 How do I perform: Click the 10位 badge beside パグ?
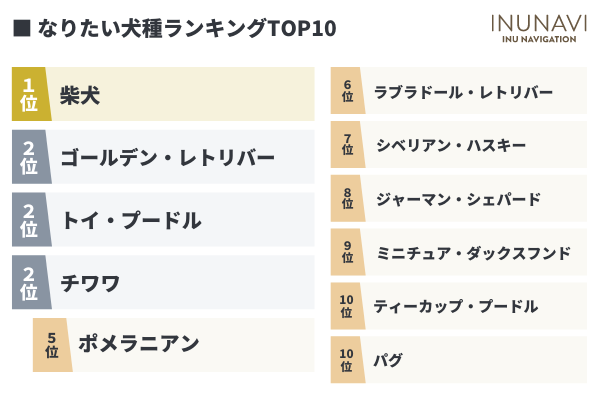[x=347, y=359]
